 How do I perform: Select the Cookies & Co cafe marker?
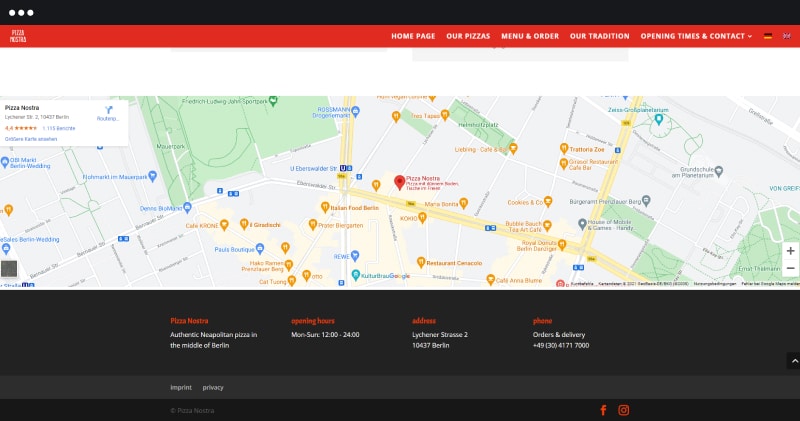point(548,202)
